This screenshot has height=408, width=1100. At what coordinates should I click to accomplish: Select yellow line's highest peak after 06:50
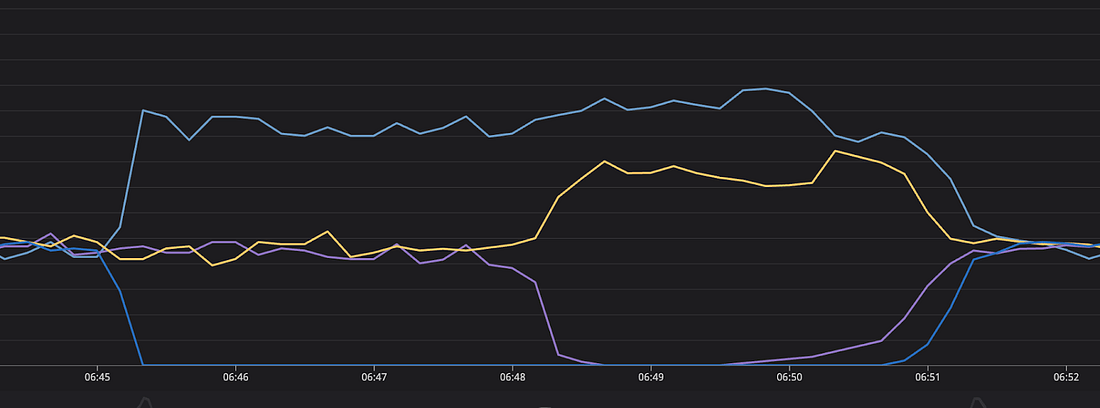coord(835,151)
